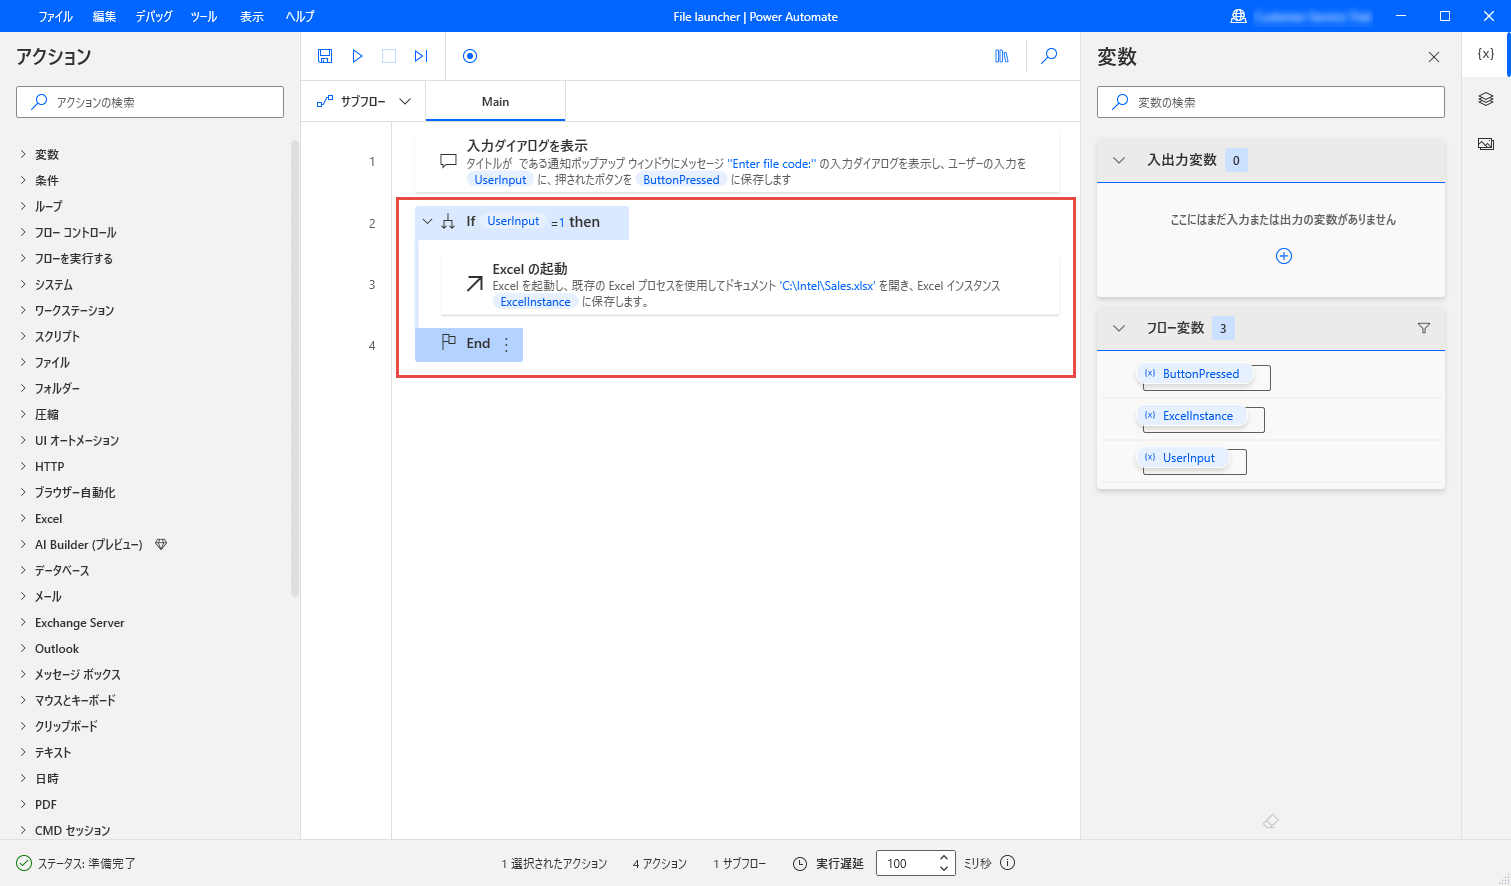Viewport: 1511px width, 886px height.
Task: Click the Excel の起動 arrow icon
Action: [475, 284]
